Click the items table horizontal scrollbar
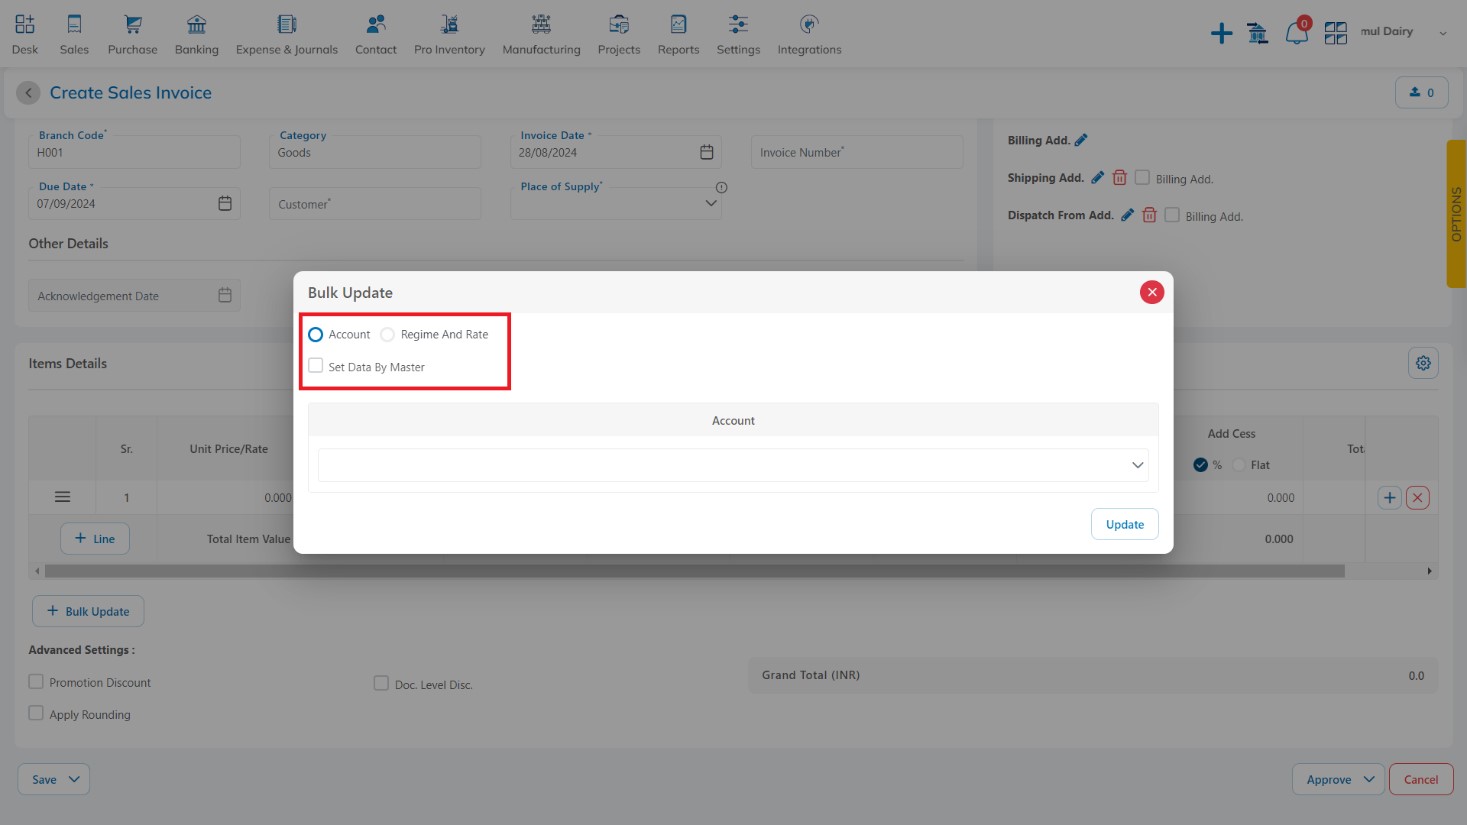 click(x=694, y=571)
